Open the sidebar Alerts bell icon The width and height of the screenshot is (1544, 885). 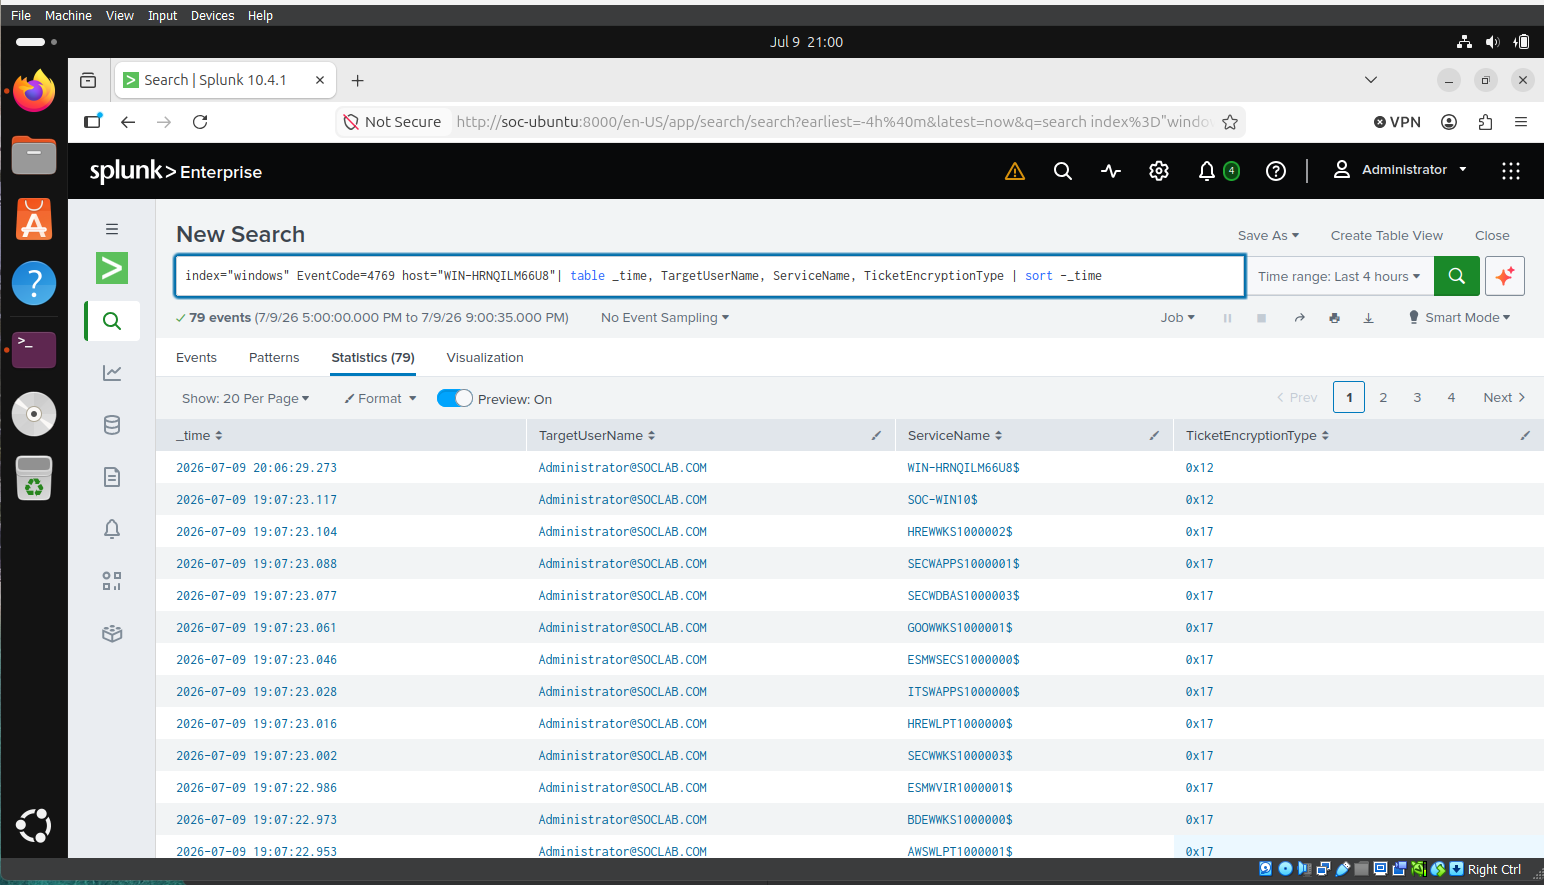pos(112,529)
